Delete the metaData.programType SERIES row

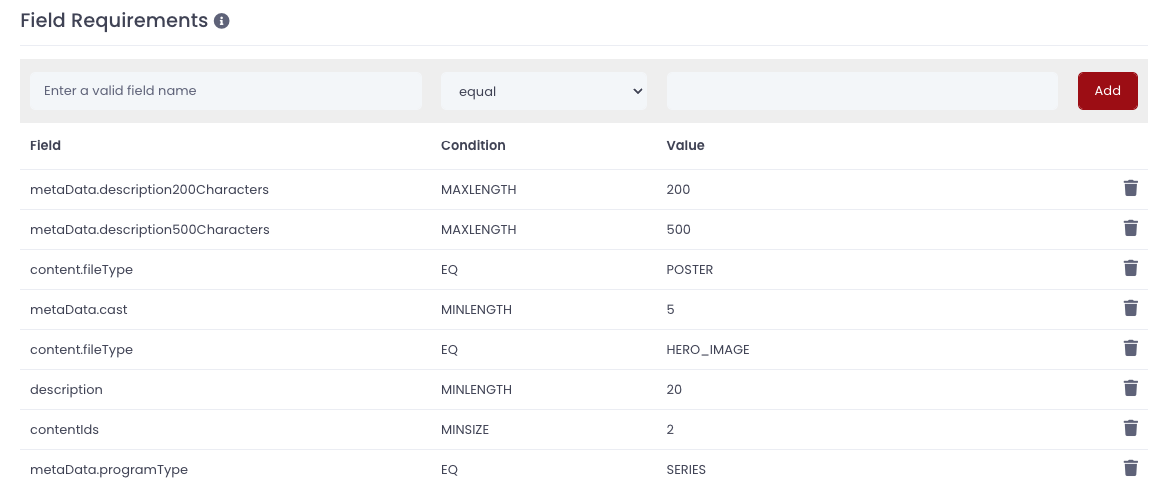click(x=1131, y=468)
